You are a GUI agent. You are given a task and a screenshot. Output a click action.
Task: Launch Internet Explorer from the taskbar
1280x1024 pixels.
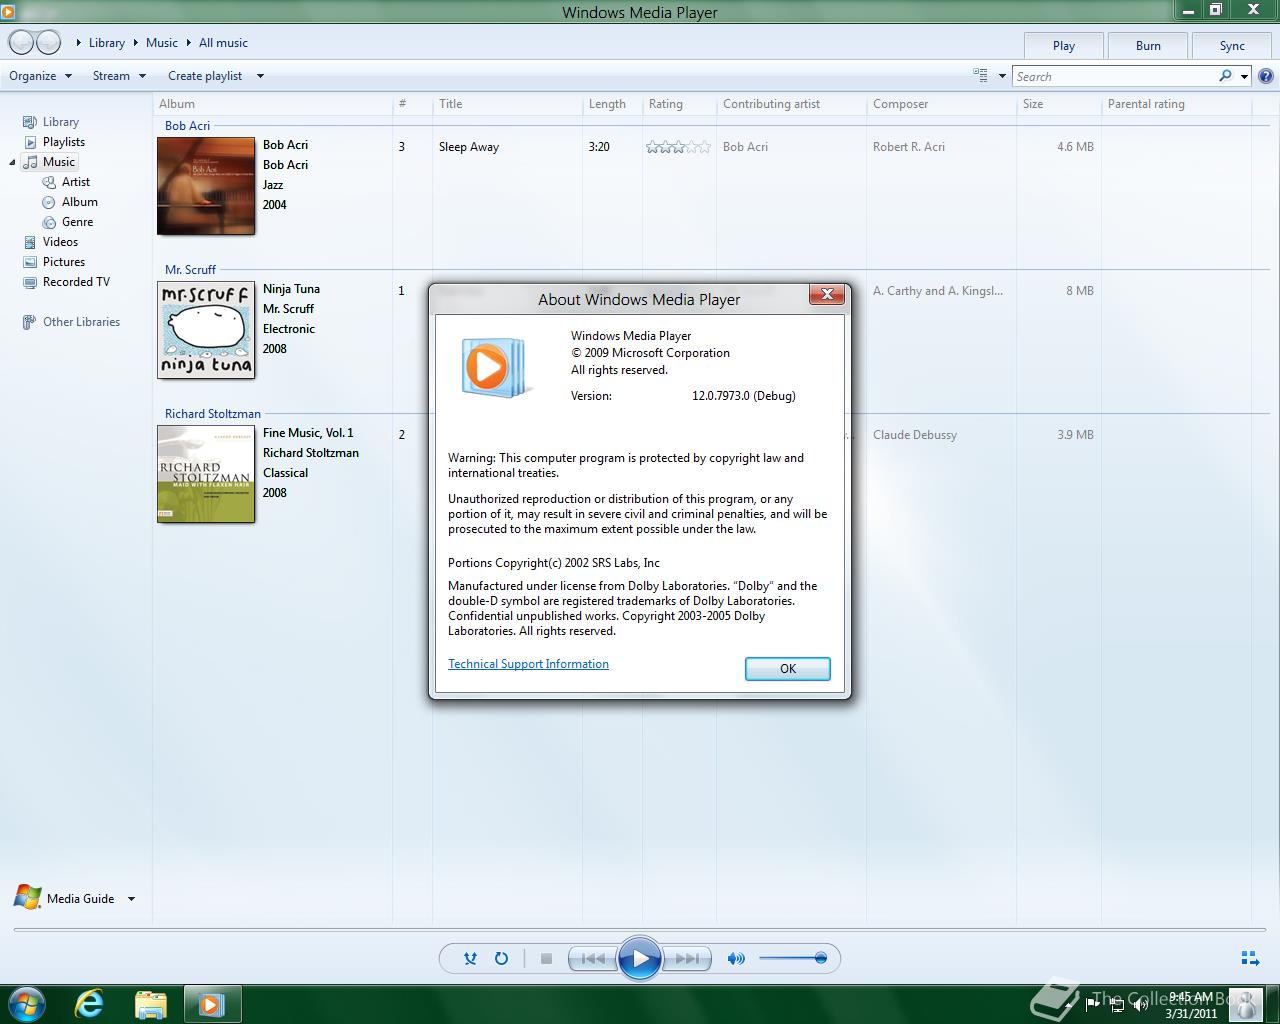pos(90,1004)
